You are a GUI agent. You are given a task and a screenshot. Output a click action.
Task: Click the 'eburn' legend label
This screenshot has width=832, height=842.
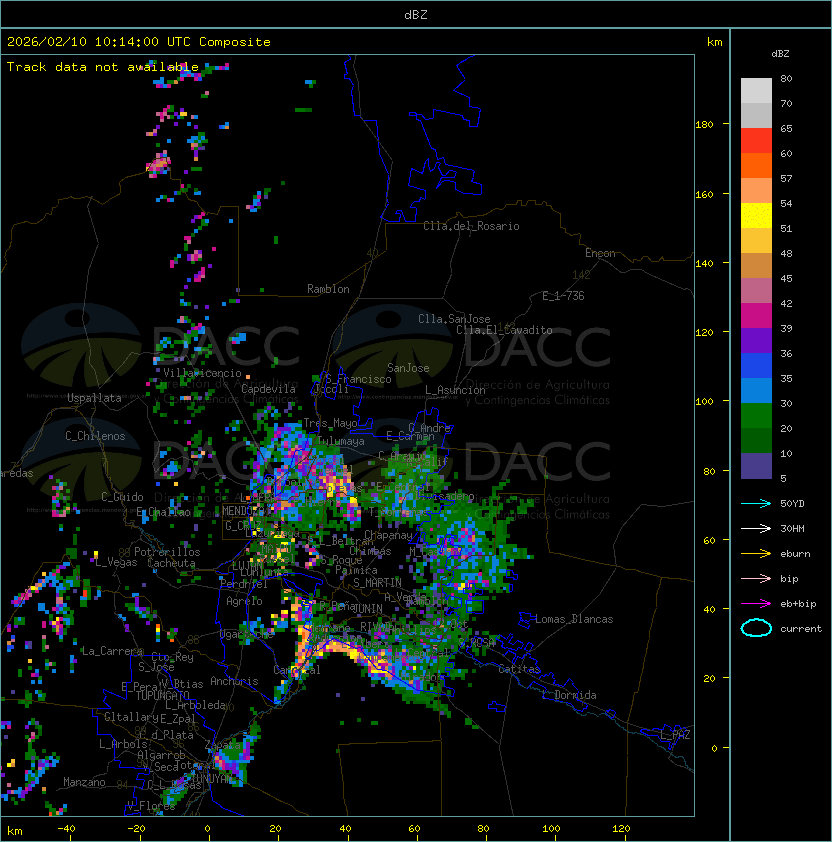point(795,554)
